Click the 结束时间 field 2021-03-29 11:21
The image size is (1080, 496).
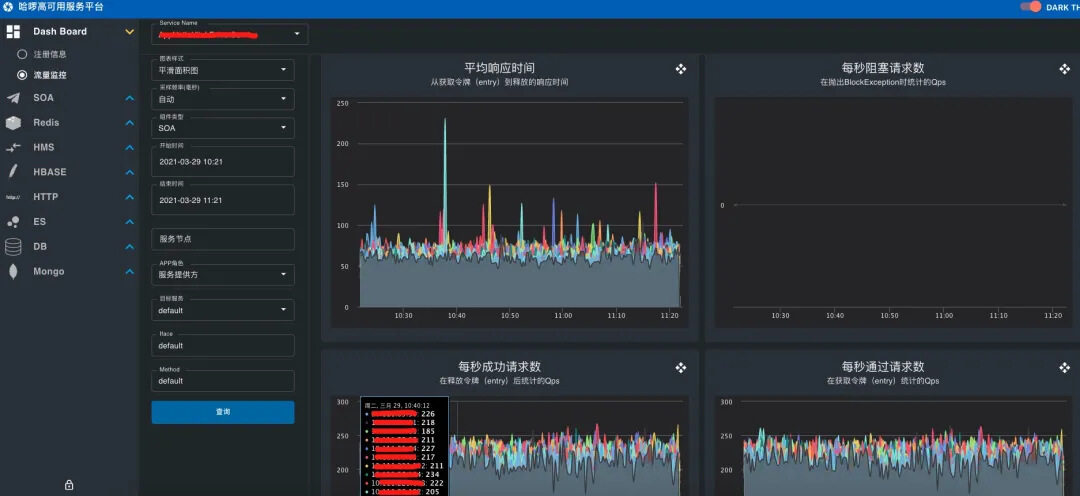pos(222,200)
